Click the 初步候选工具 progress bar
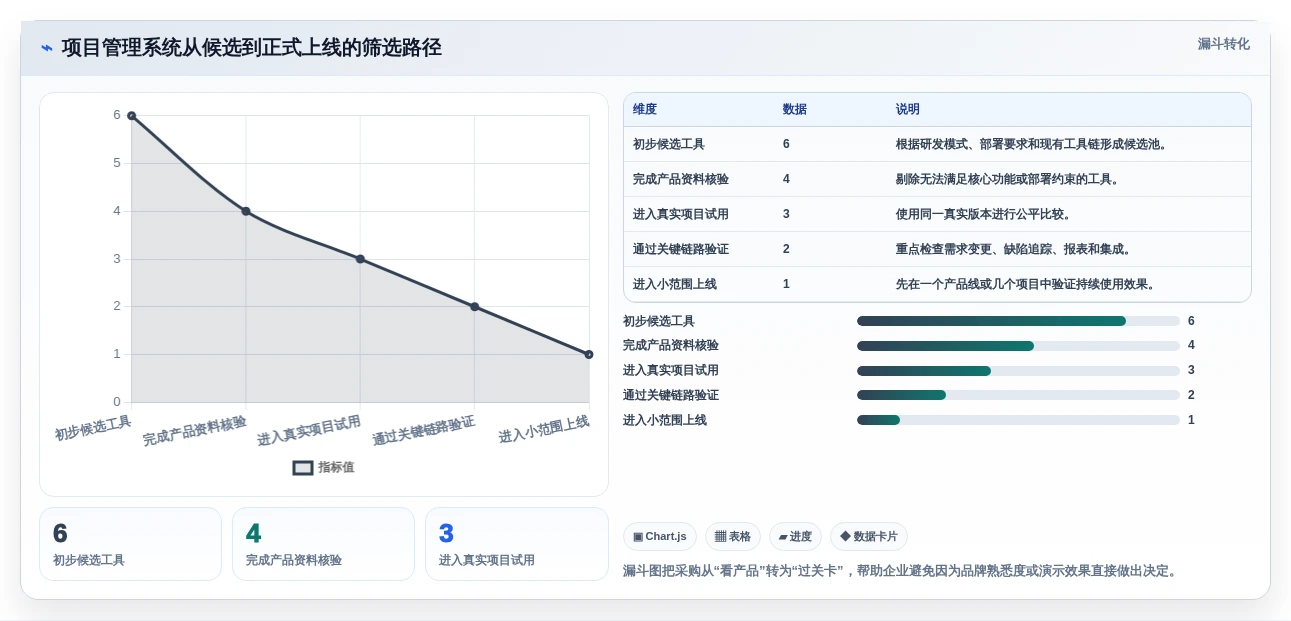Image resolution: width=1291 pixels, height=621 pixels. [1018, 321]
